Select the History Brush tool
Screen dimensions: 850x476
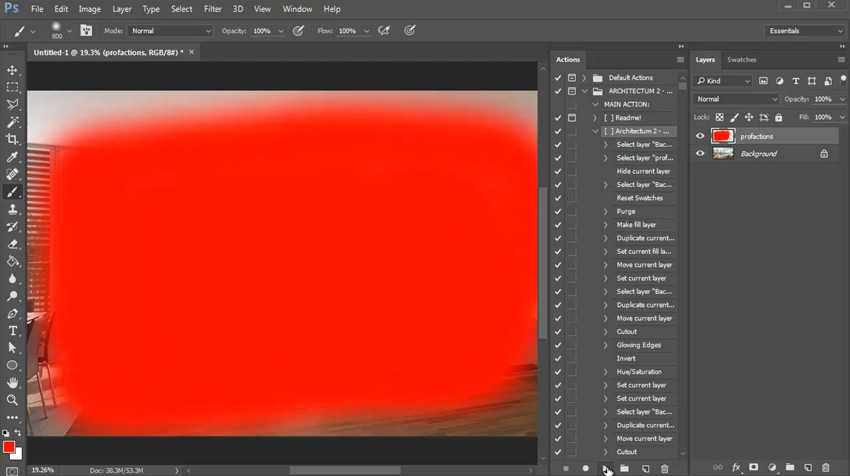(x=12, y=227)
